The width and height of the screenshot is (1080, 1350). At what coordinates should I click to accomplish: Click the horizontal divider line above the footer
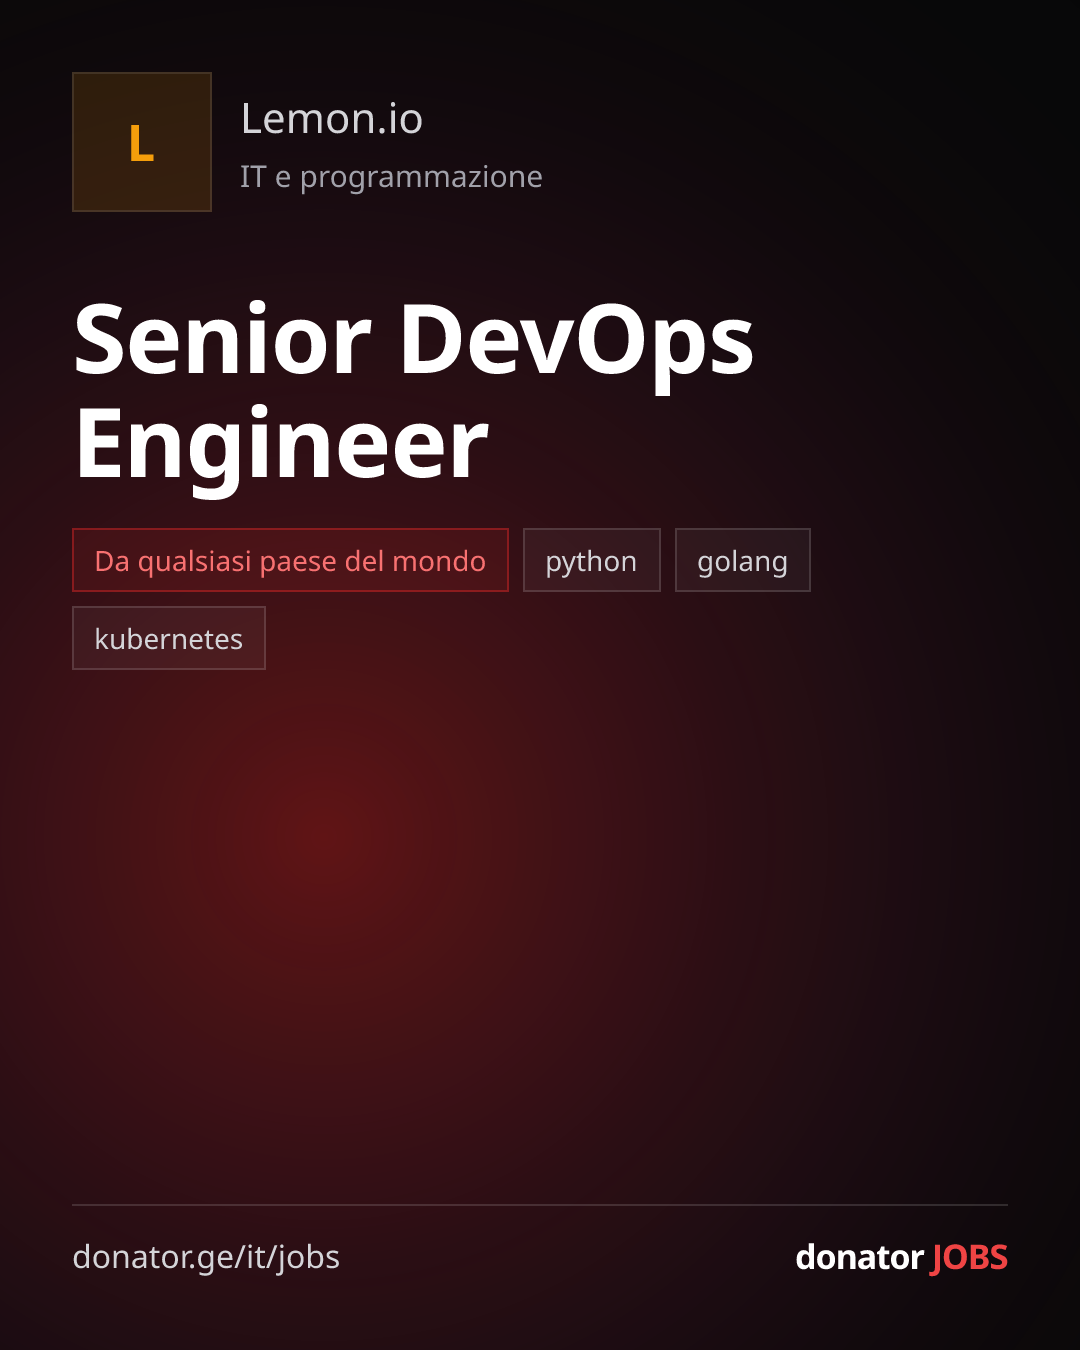540,1205
